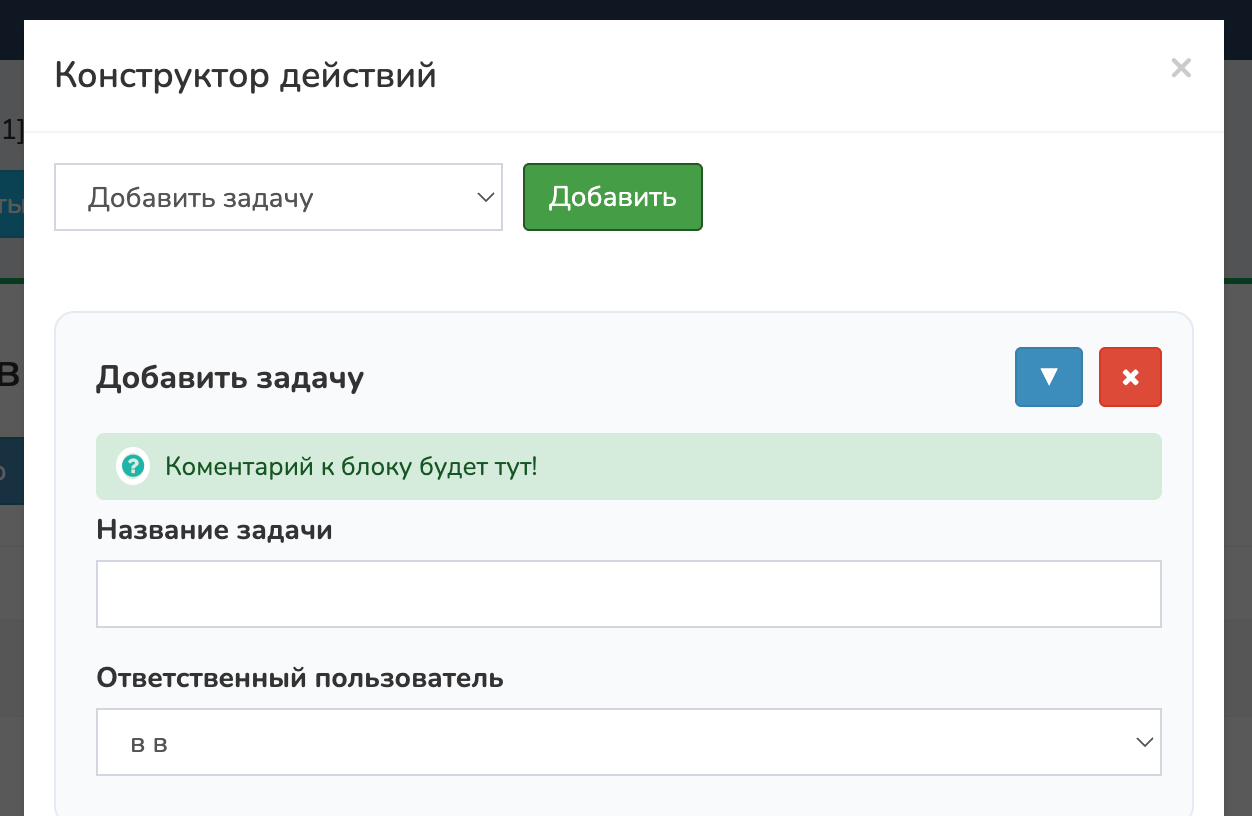
Task: Click the chevron of action type select
Action: tap(486, 197)
